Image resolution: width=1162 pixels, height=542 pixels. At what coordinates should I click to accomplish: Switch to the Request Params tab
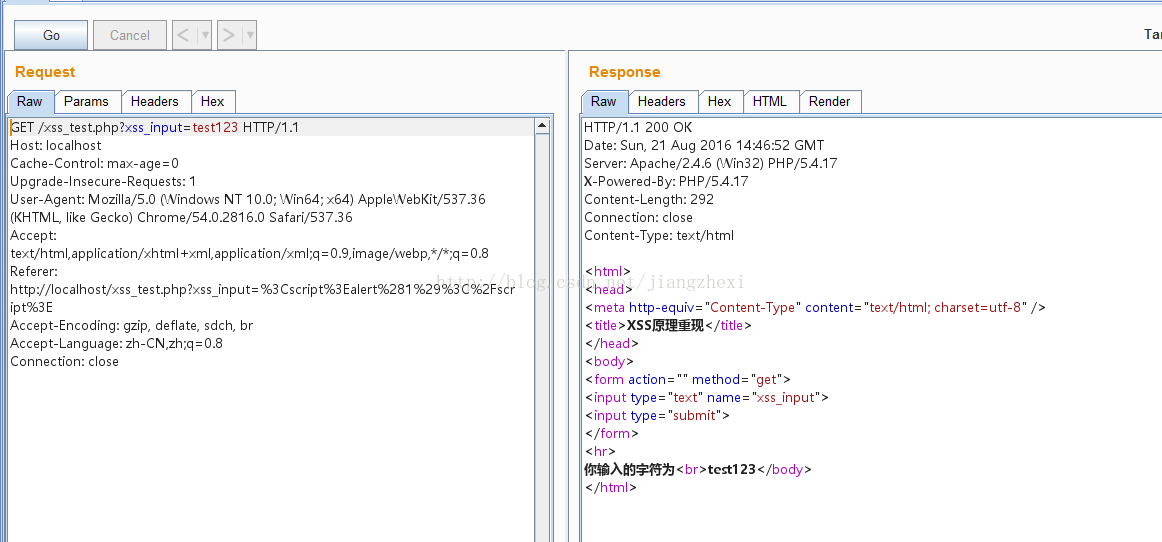coord(86,102)
